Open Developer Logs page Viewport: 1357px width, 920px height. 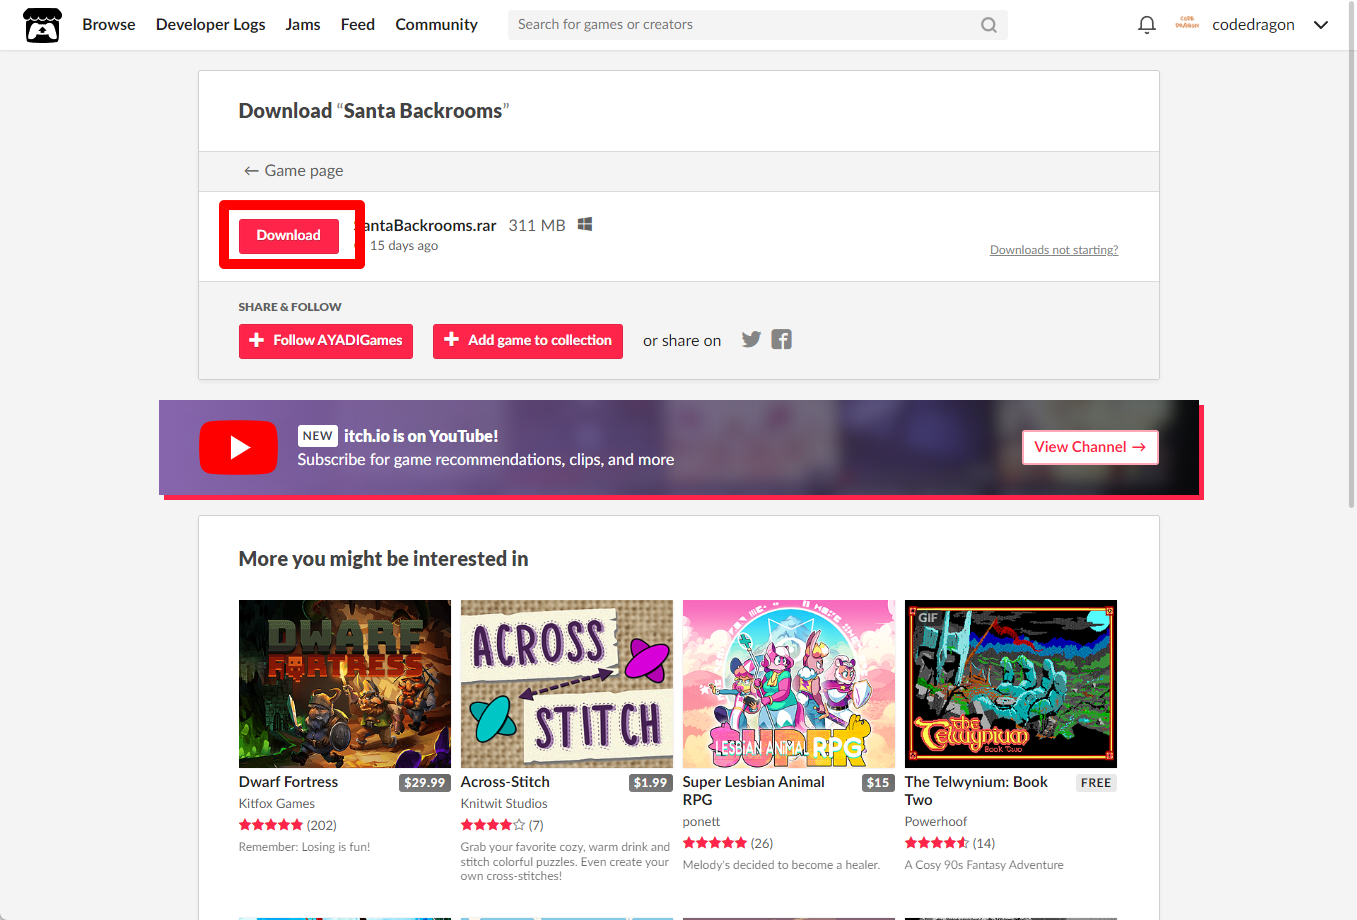point(211,25)
